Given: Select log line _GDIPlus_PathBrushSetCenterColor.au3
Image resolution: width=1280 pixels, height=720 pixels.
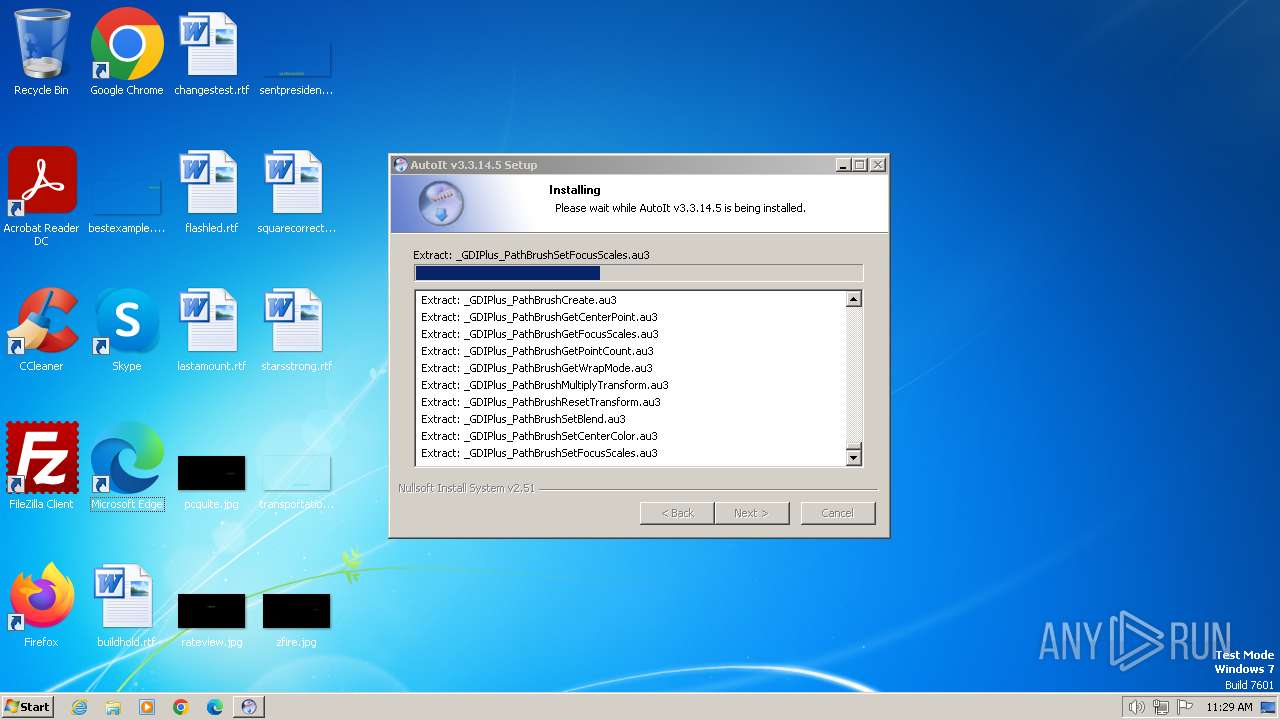Looking at the screenshot, I should [539, 436].
